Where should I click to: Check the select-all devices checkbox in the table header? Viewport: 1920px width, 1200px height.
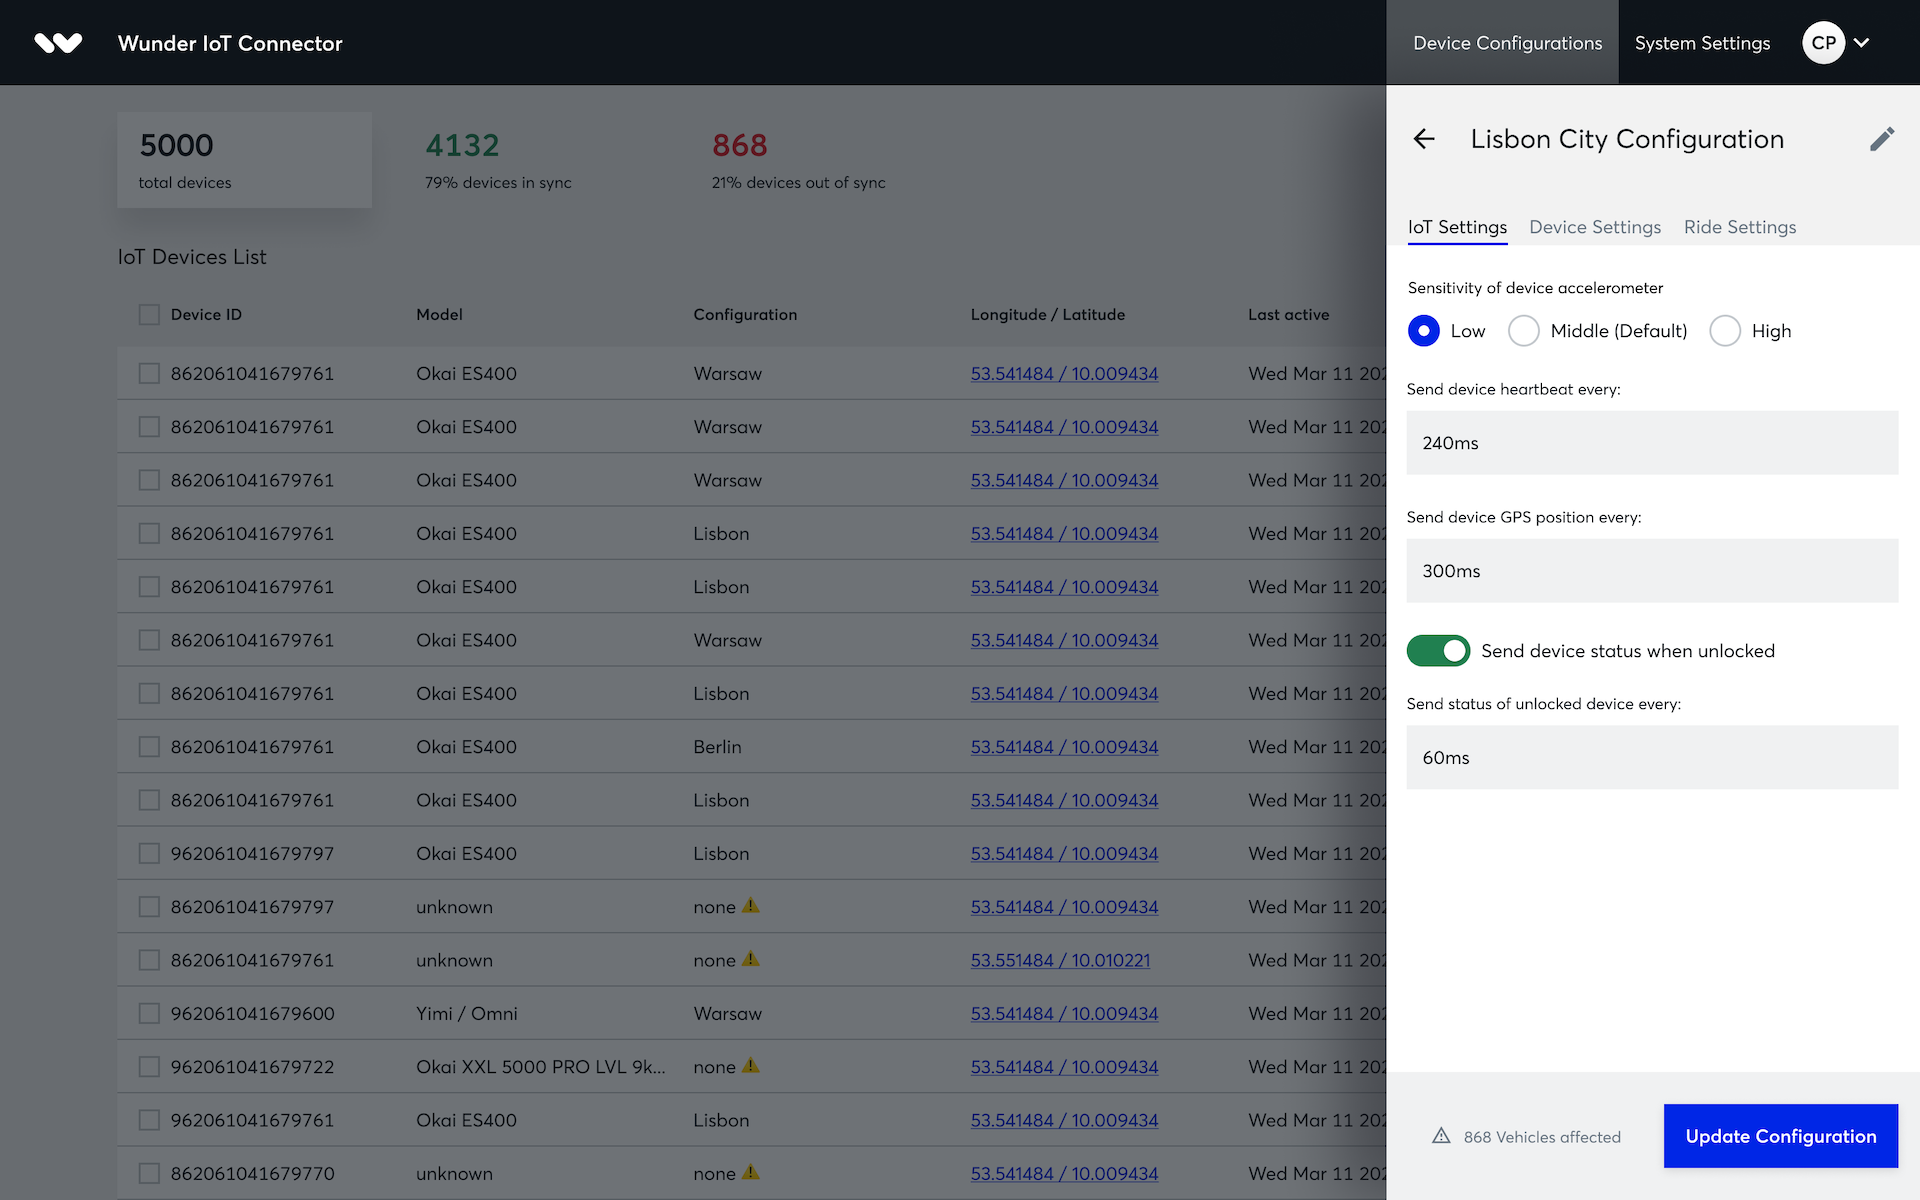149,314
